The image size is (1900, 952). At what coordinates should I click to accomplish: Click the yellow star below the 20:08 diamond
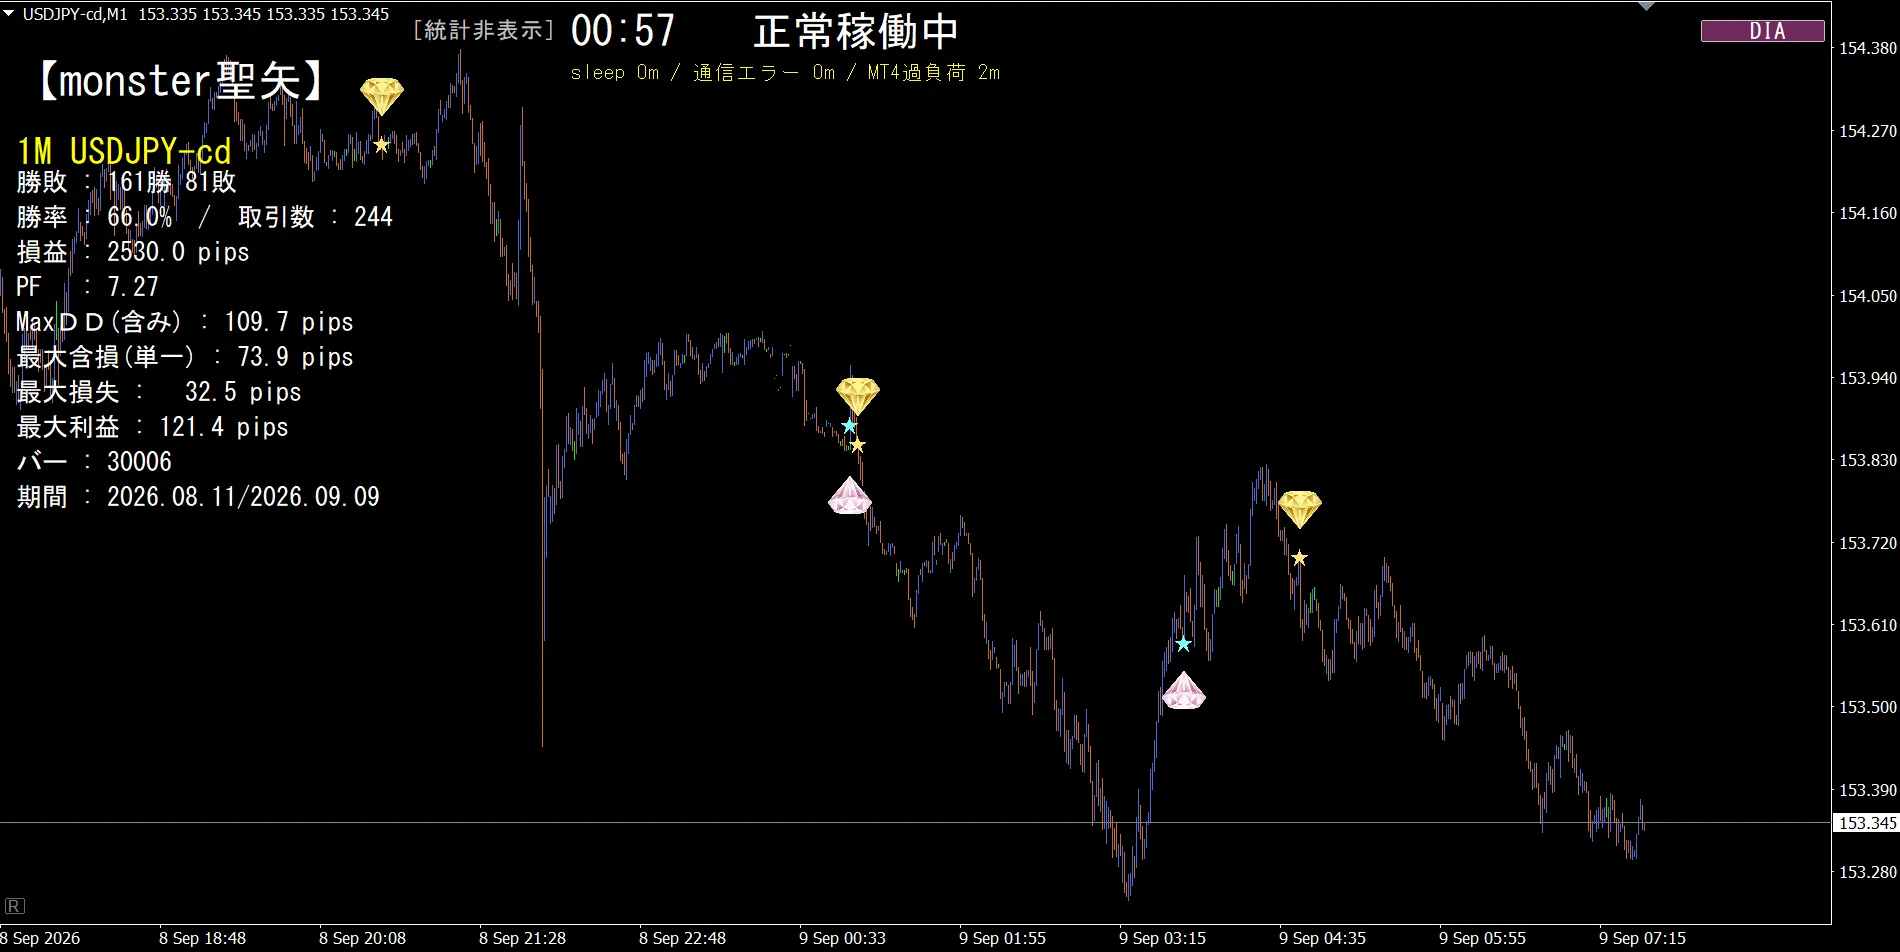coord(381,145)
